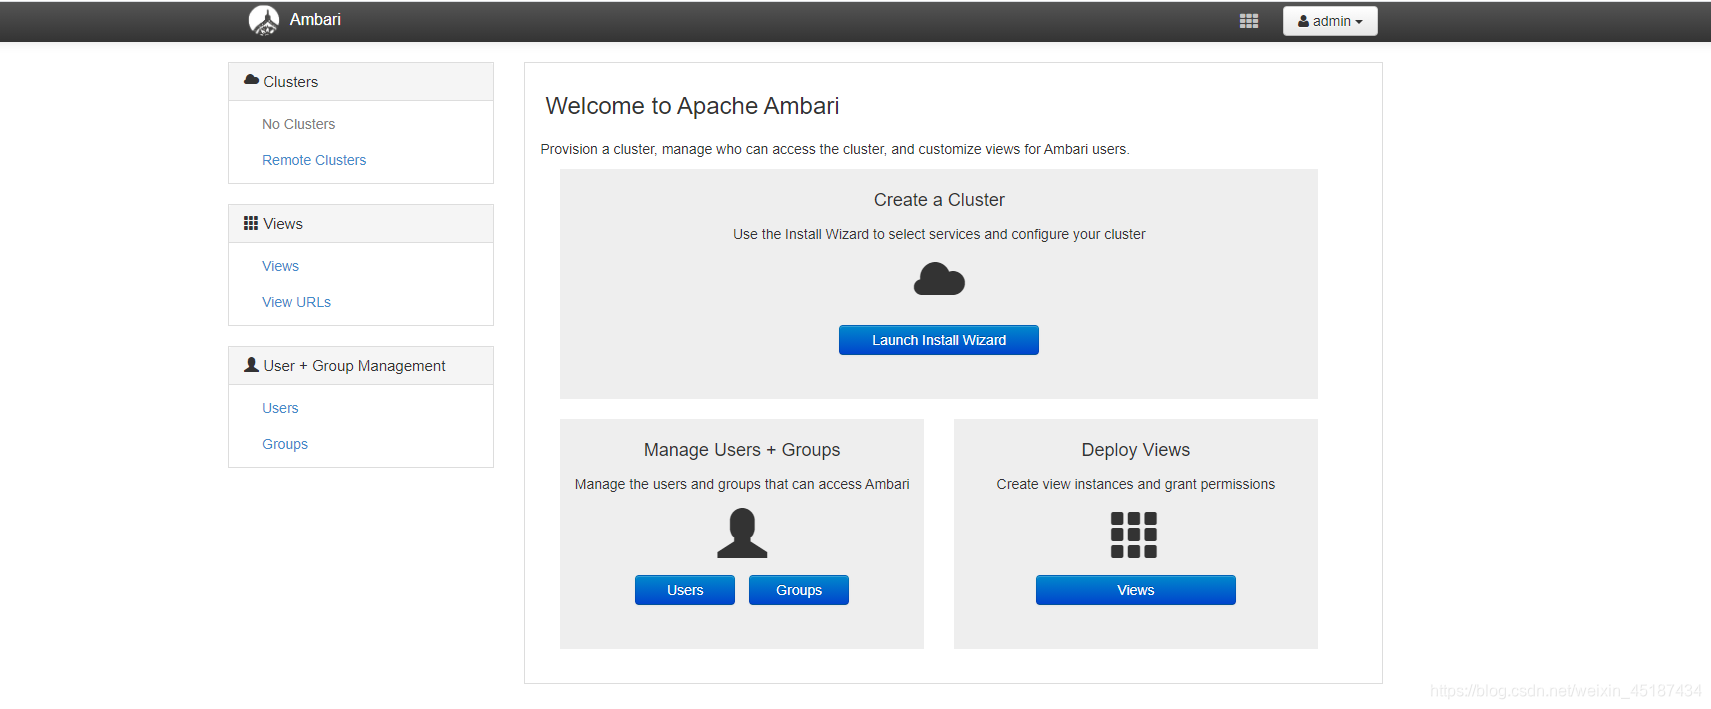Screen dimensions: 1711x709
Task: Click the blue Users button
Action: pyautogui.click(x=685, y=590)
